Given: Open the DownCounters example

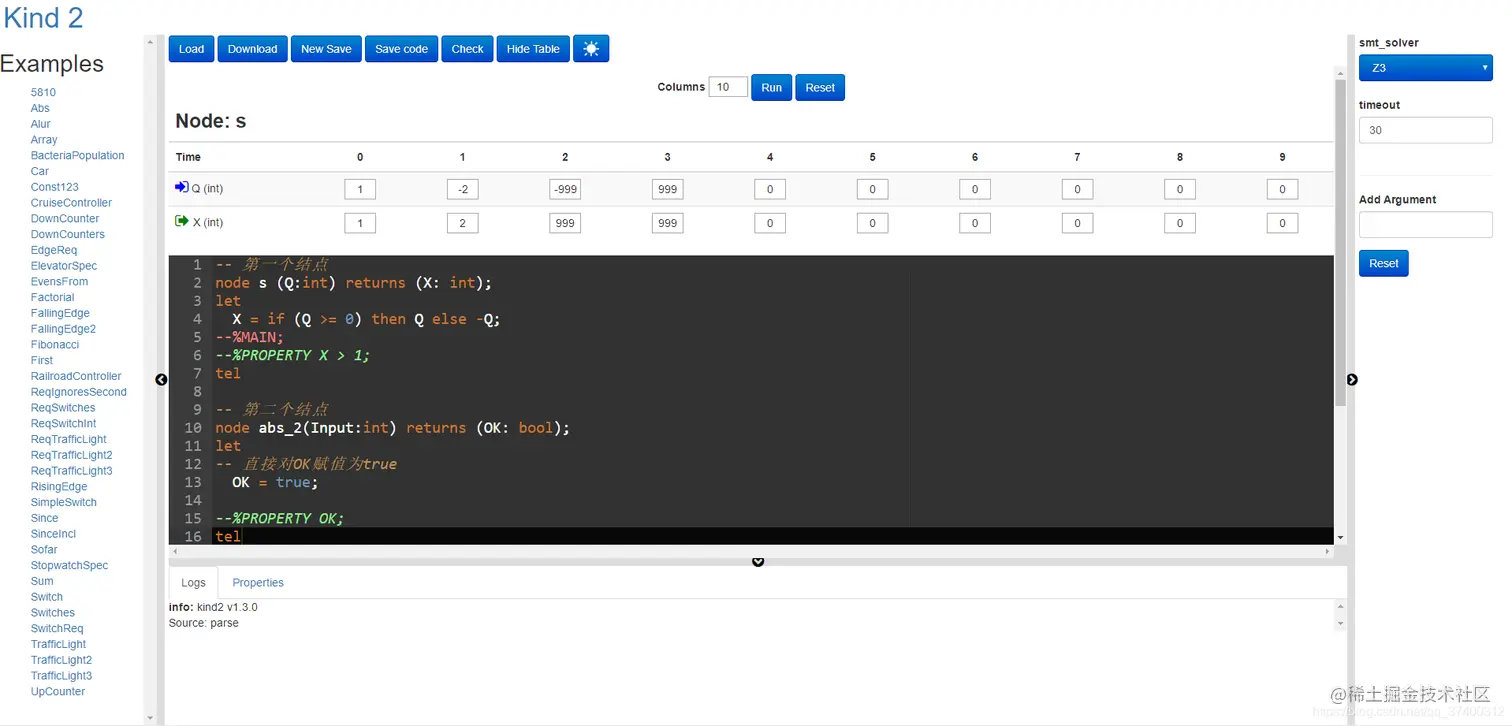Looking at the screenshot, I should [68, 234].
